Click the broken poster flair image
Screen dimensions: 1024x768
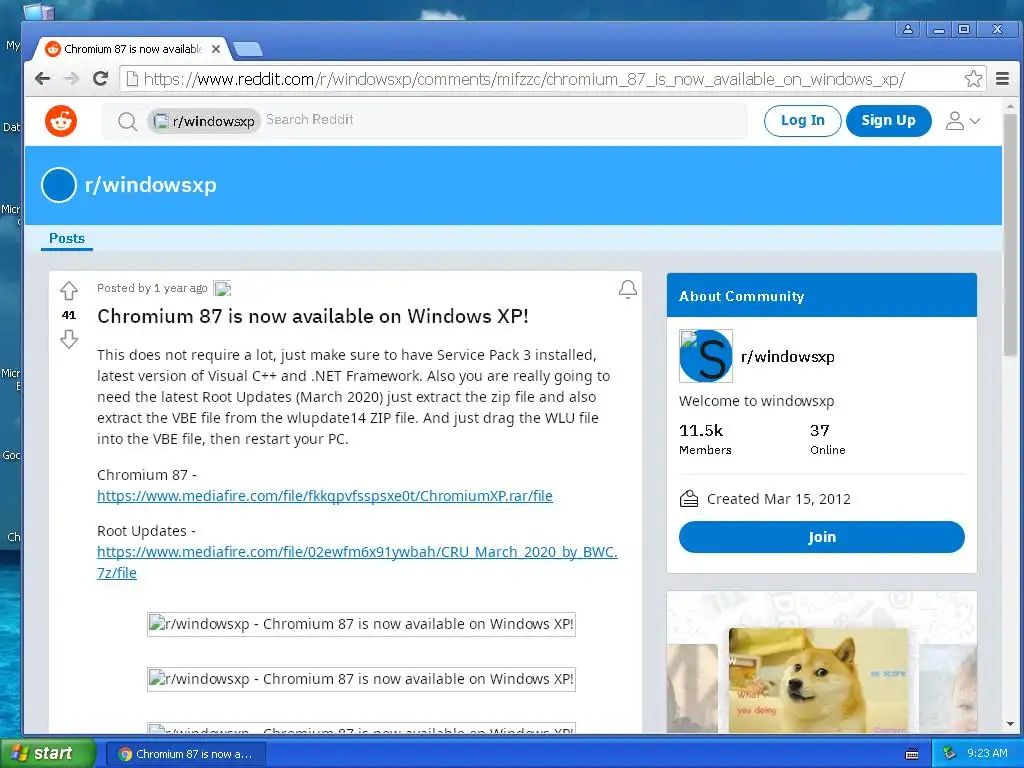(222, 288)
